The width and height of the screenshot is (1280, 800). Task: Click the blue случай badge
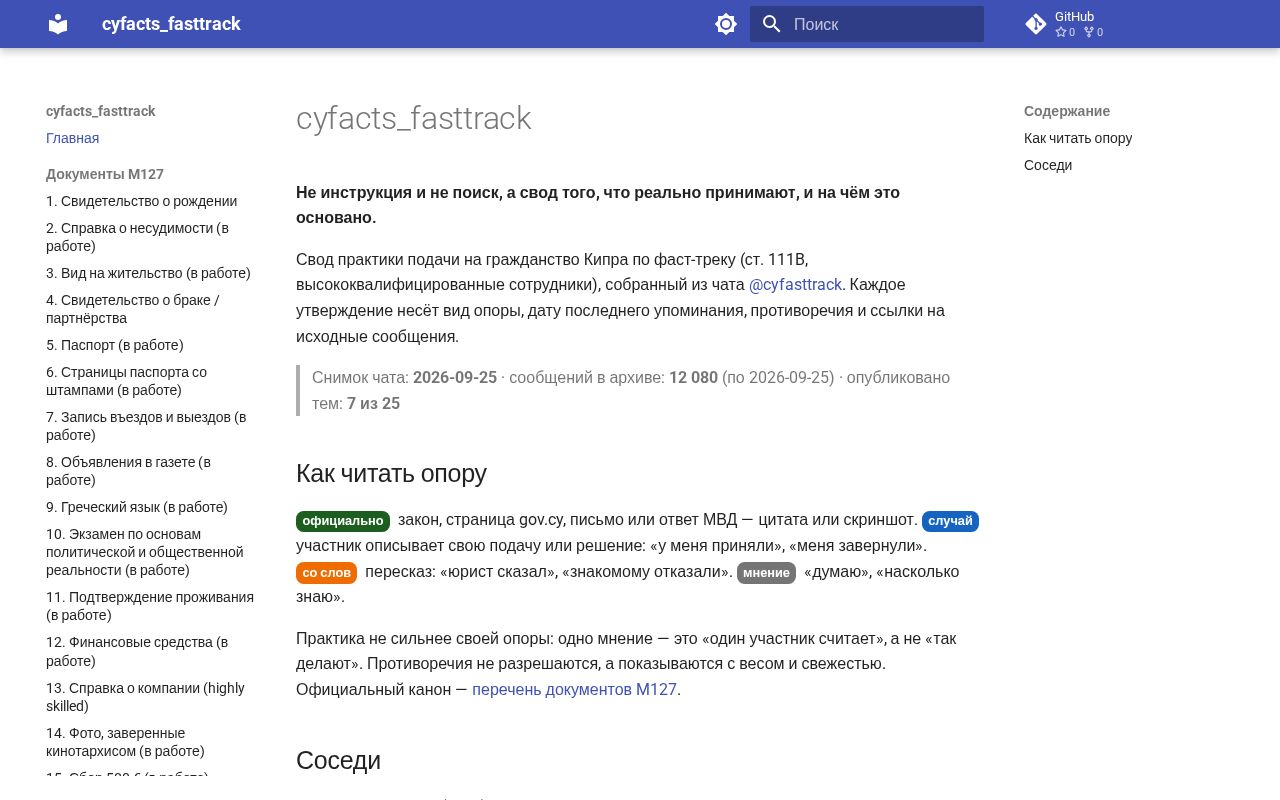click(x=950, y=521)
